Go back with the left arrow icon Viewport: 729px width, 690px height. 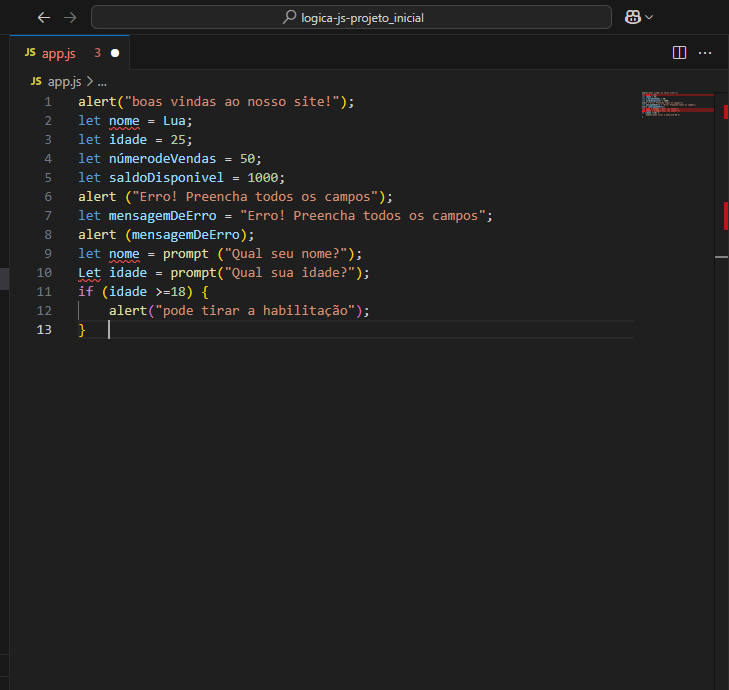[x=44, y=18]
